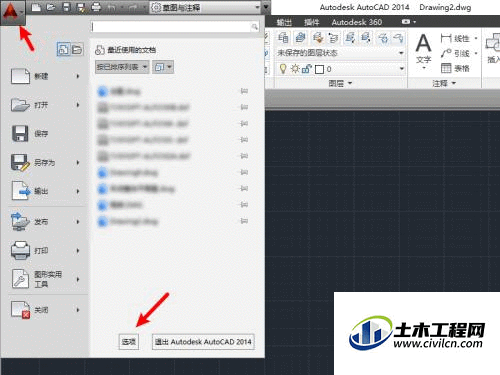Expand the 图层 panel title arrow
This screenshot has height=375, width=500.
350,83
